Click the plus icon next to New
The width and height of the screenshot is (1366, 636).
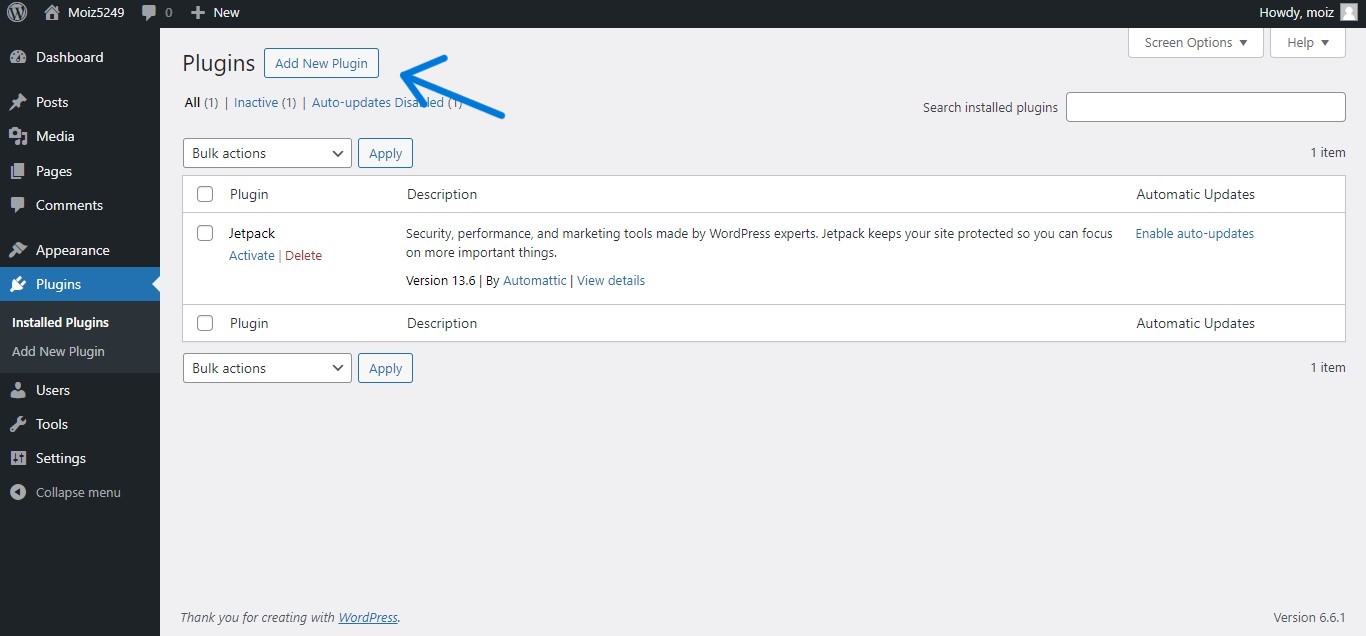tap(198, 13)
